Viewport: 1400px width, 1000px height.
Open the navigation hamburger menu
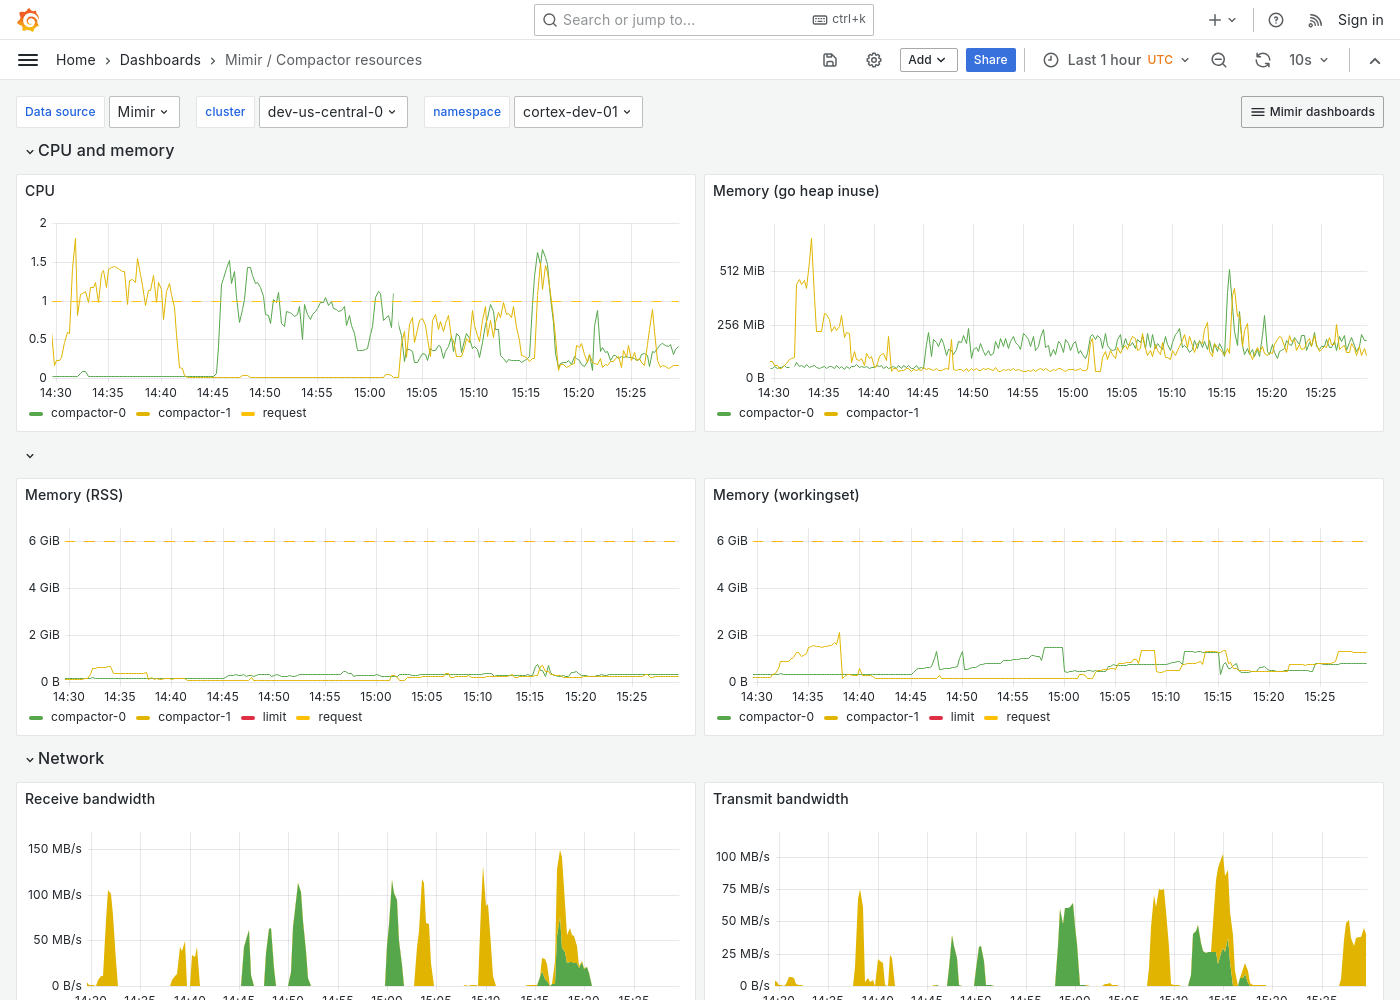[28, 60]
